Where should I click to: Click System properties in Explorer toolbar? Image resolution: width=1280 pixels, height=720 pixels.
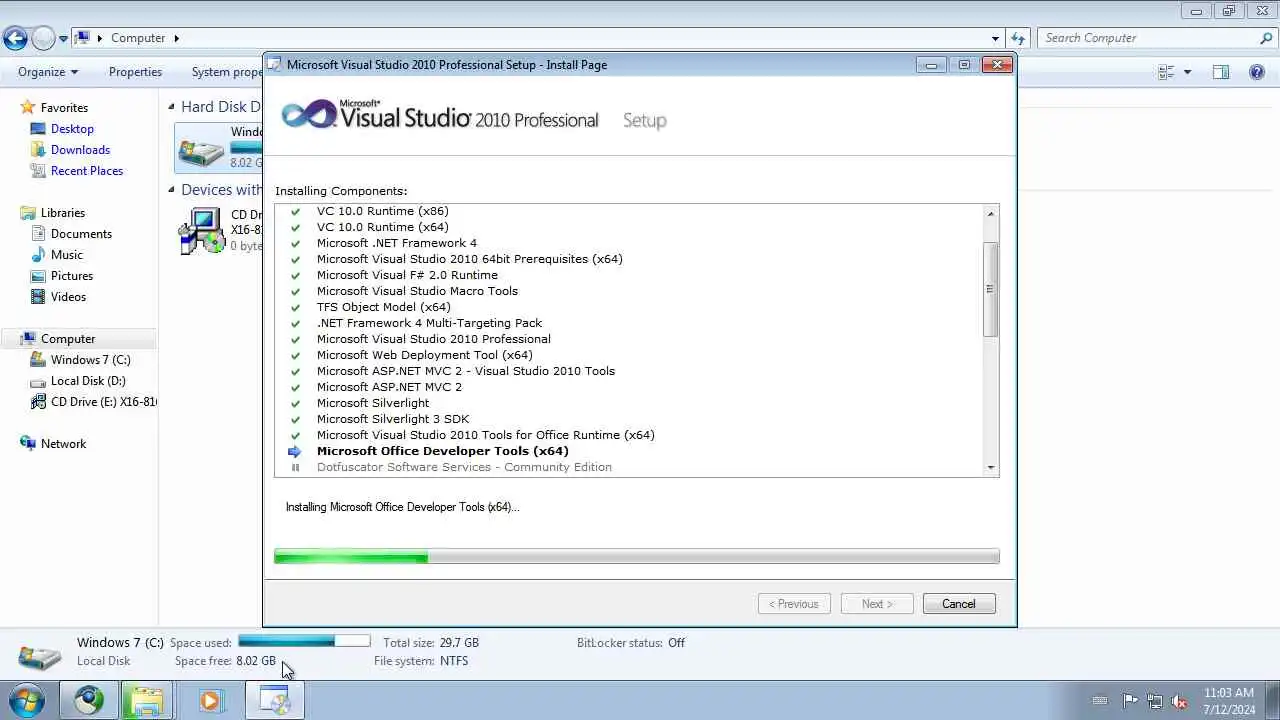pyautogui.click(x=227, y=72)
